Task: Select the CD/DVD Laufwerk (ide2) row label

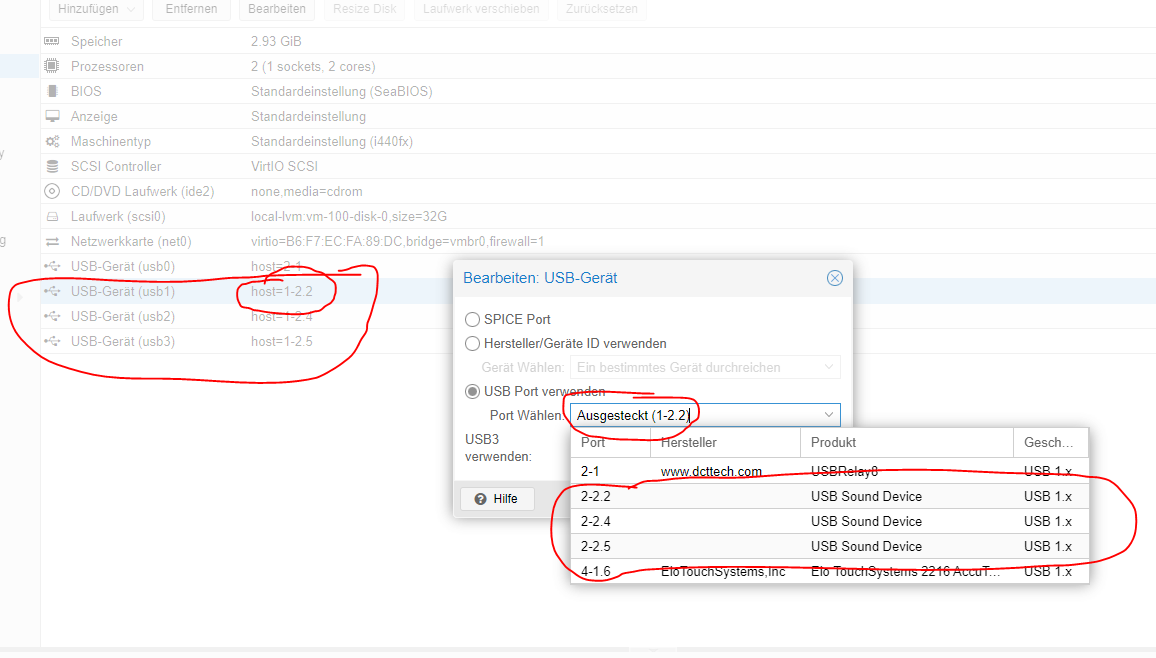Action: pyautogui.click(x=142, y=192)
